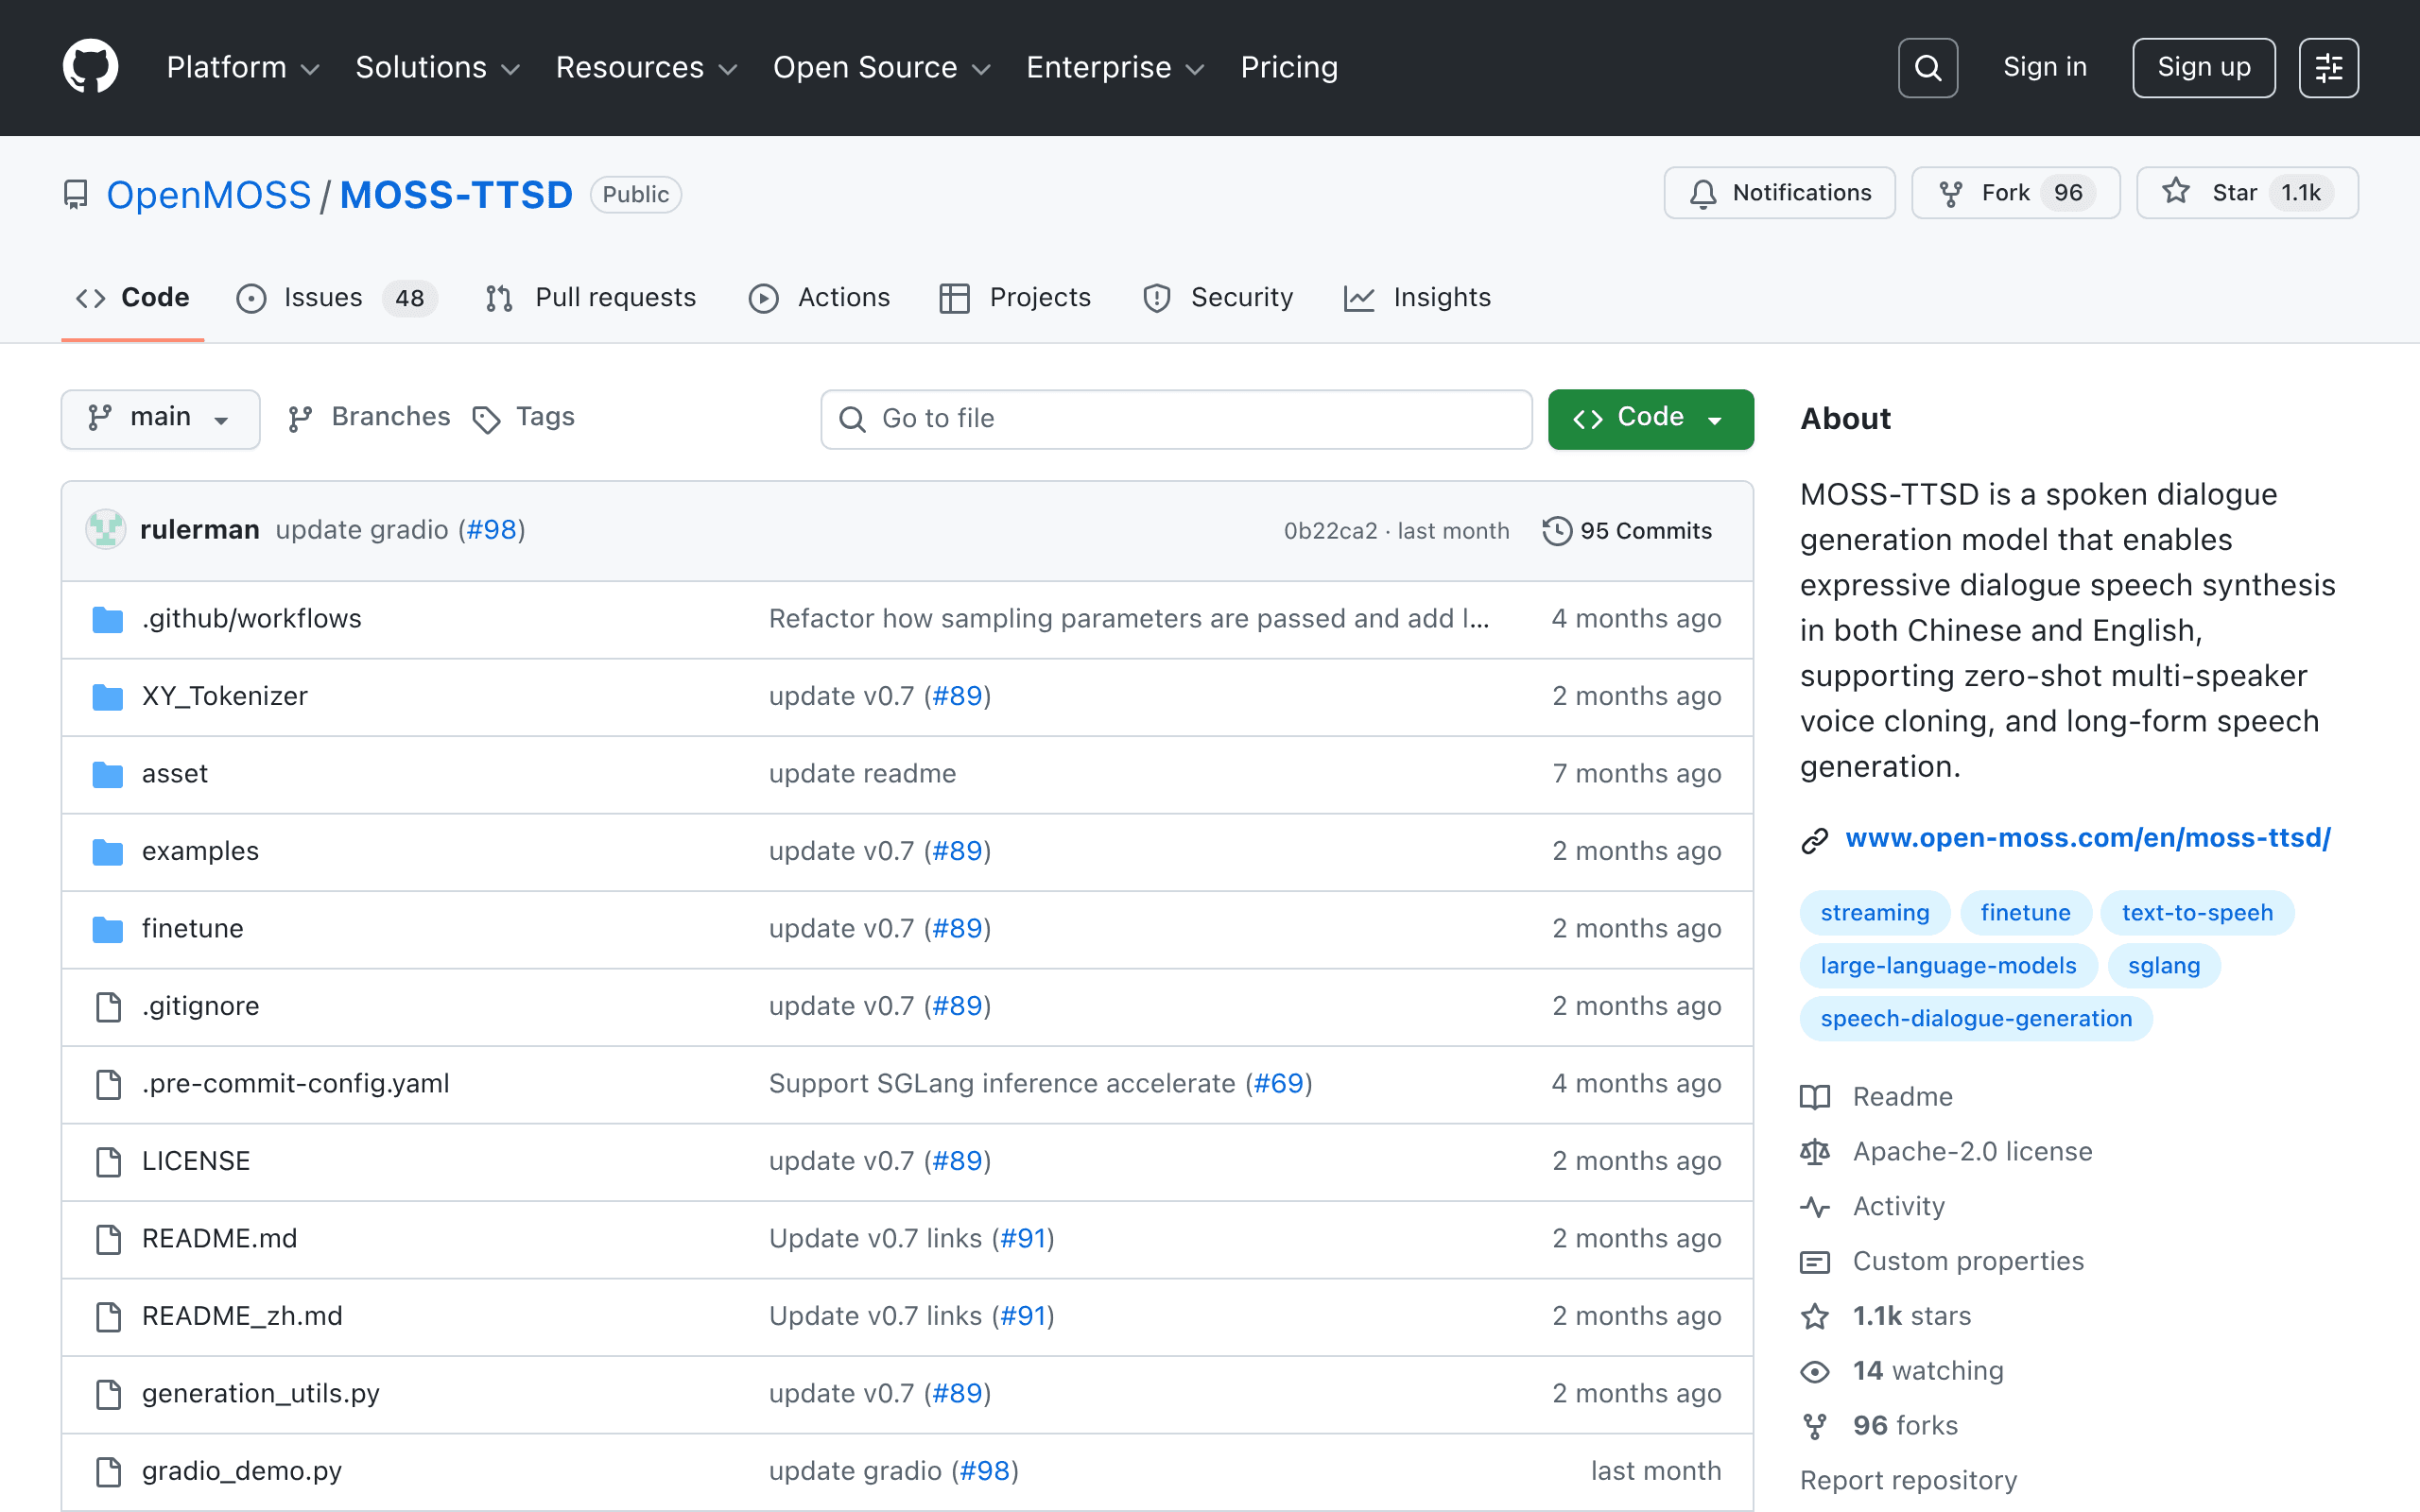Open the generation_utils.py file
Image resolution: width=2420 pixels, height=1512 pixels.
pyautogui.click(x=260, y=1394)
